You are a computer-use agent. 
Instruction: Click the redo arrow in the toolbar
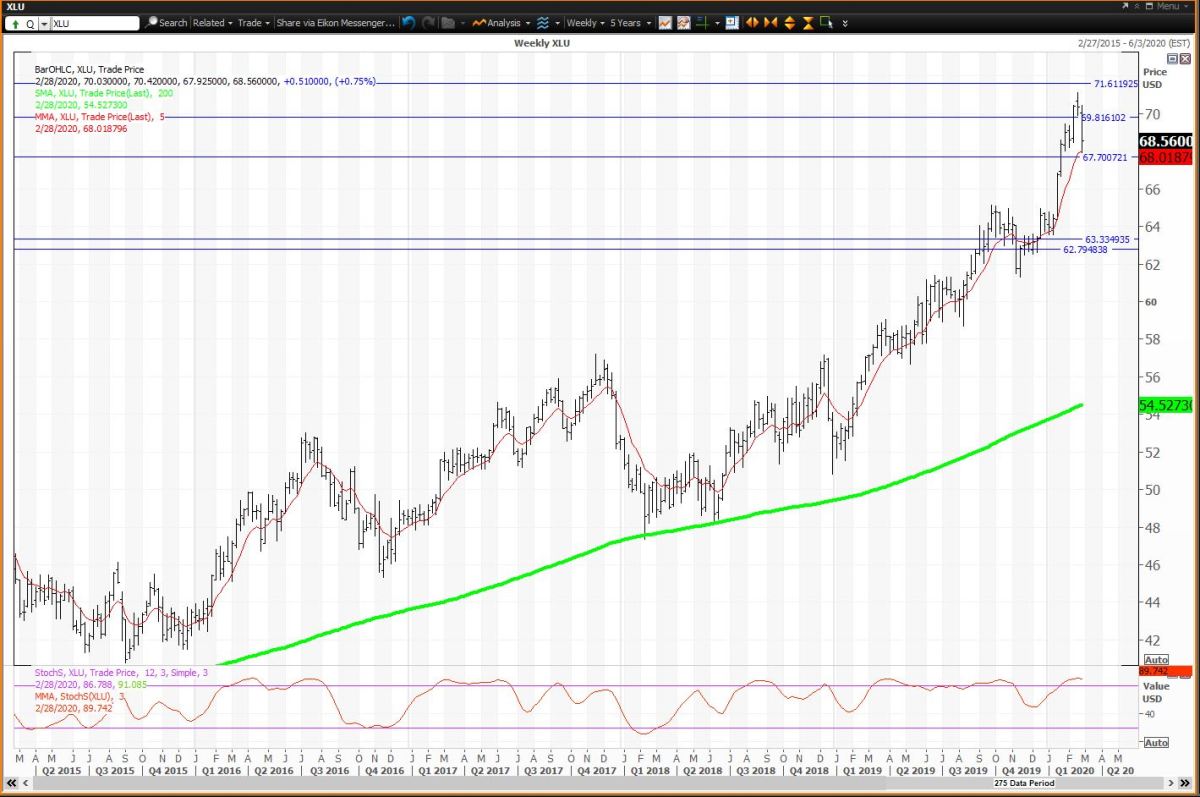click(x=429, y=22)
